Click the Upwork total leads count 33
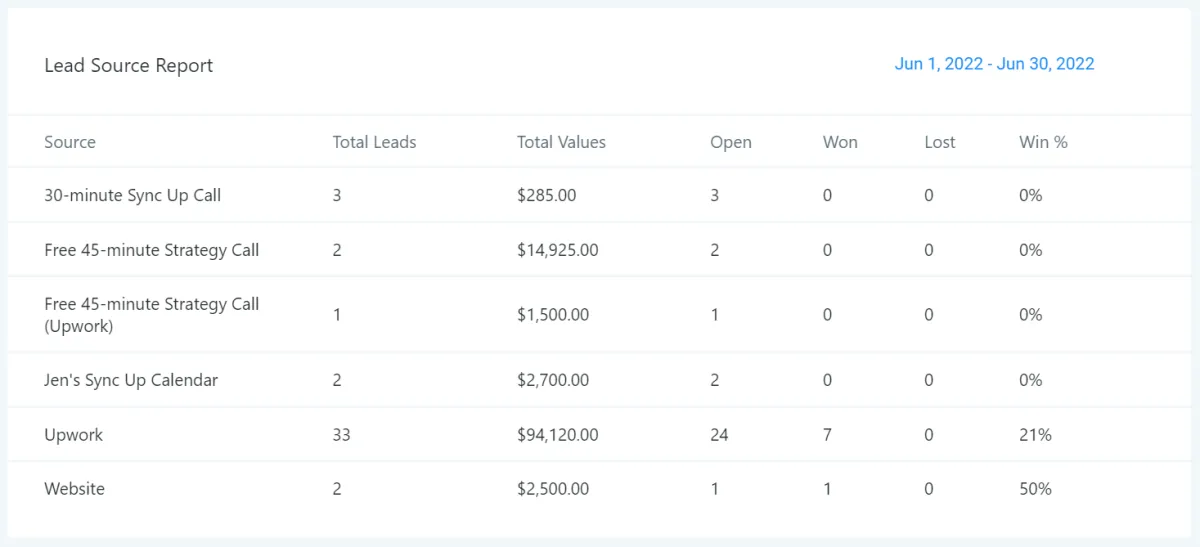The width and height of the screenshot is (1200, 547). point(342,435)
